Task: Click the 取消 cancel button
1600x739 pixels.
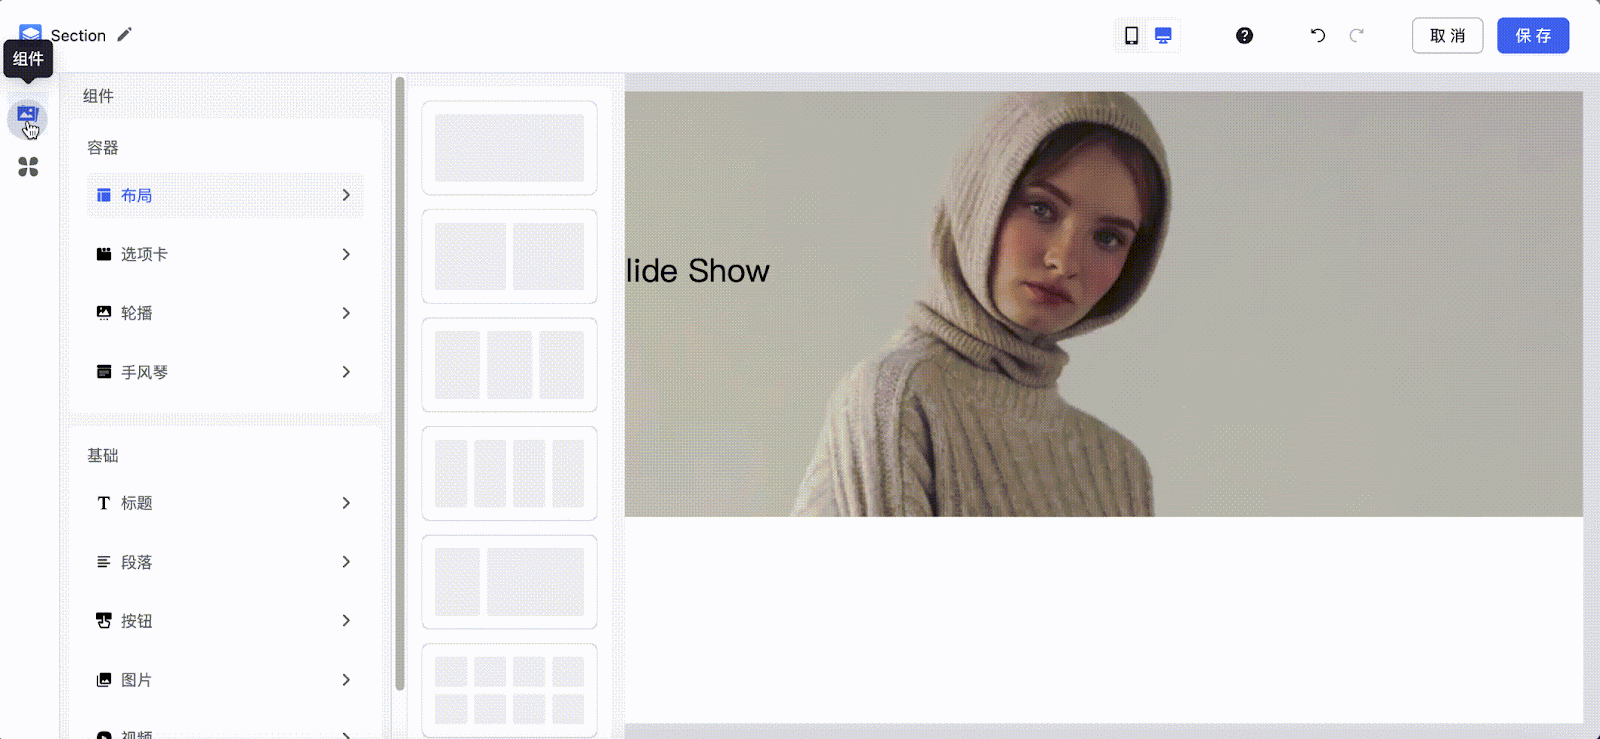Action: click(1447, 36)
